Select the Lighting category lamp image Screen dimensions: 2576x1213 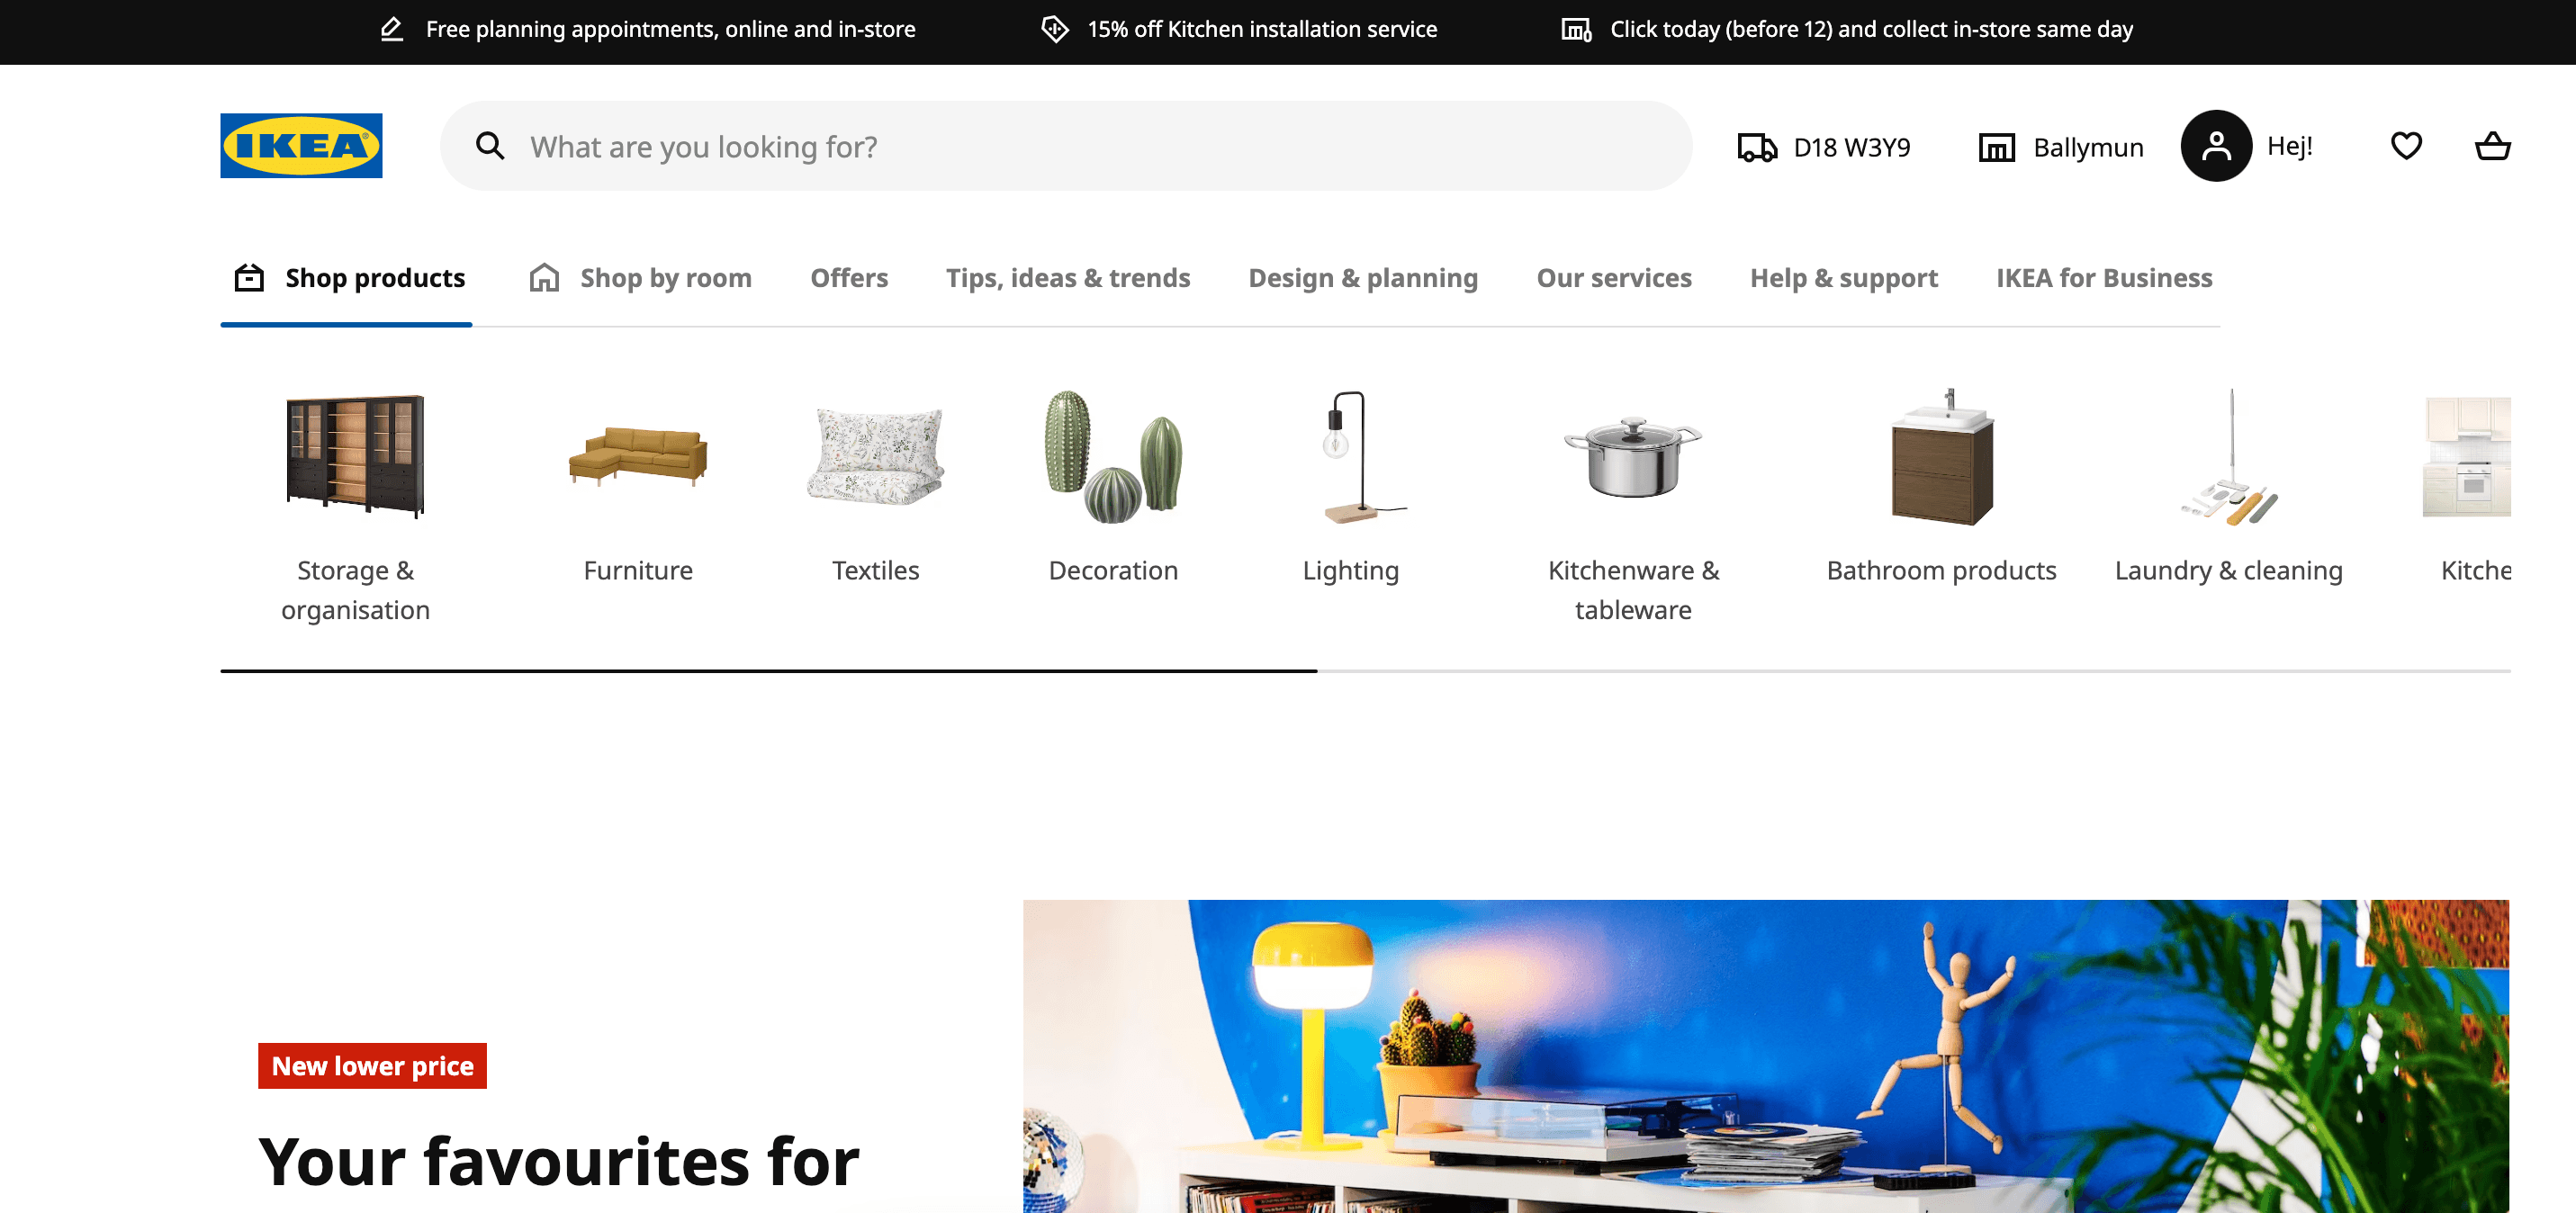pyautogui.click(x=1351, y=456)
